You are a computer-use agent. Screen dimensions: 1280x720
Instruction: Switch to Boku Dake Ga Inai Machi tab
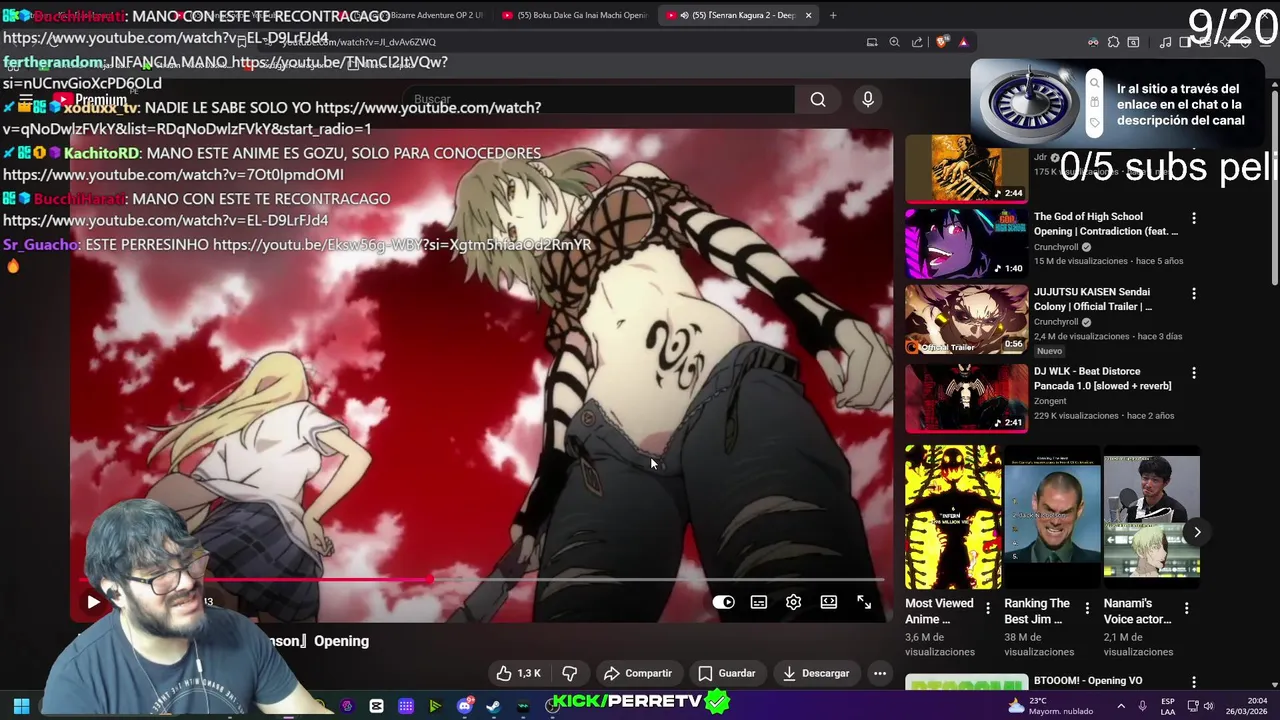coord(575,15)
